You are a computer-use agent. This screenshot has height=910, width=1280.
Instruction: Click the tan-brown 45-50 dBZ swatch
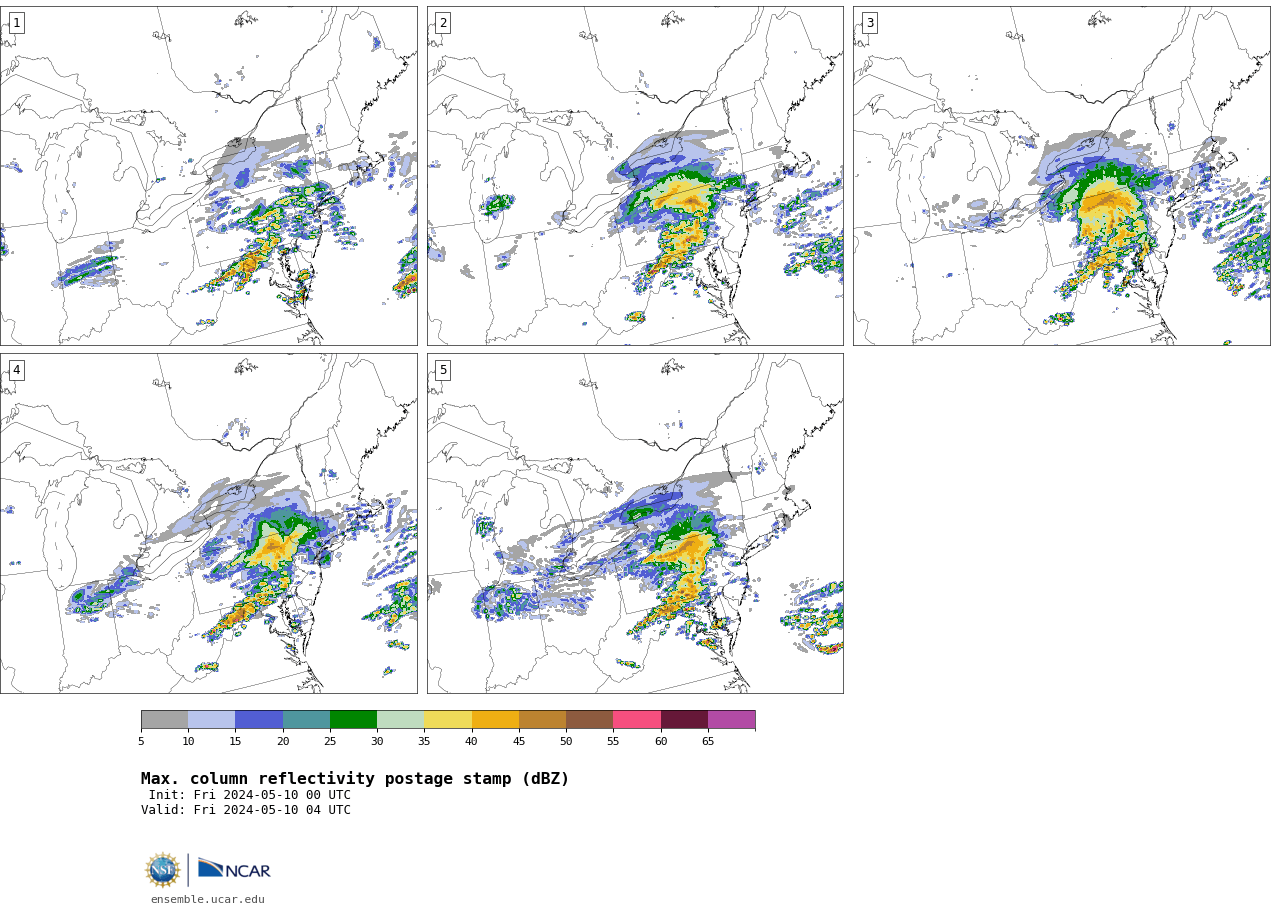pos(542,720)
